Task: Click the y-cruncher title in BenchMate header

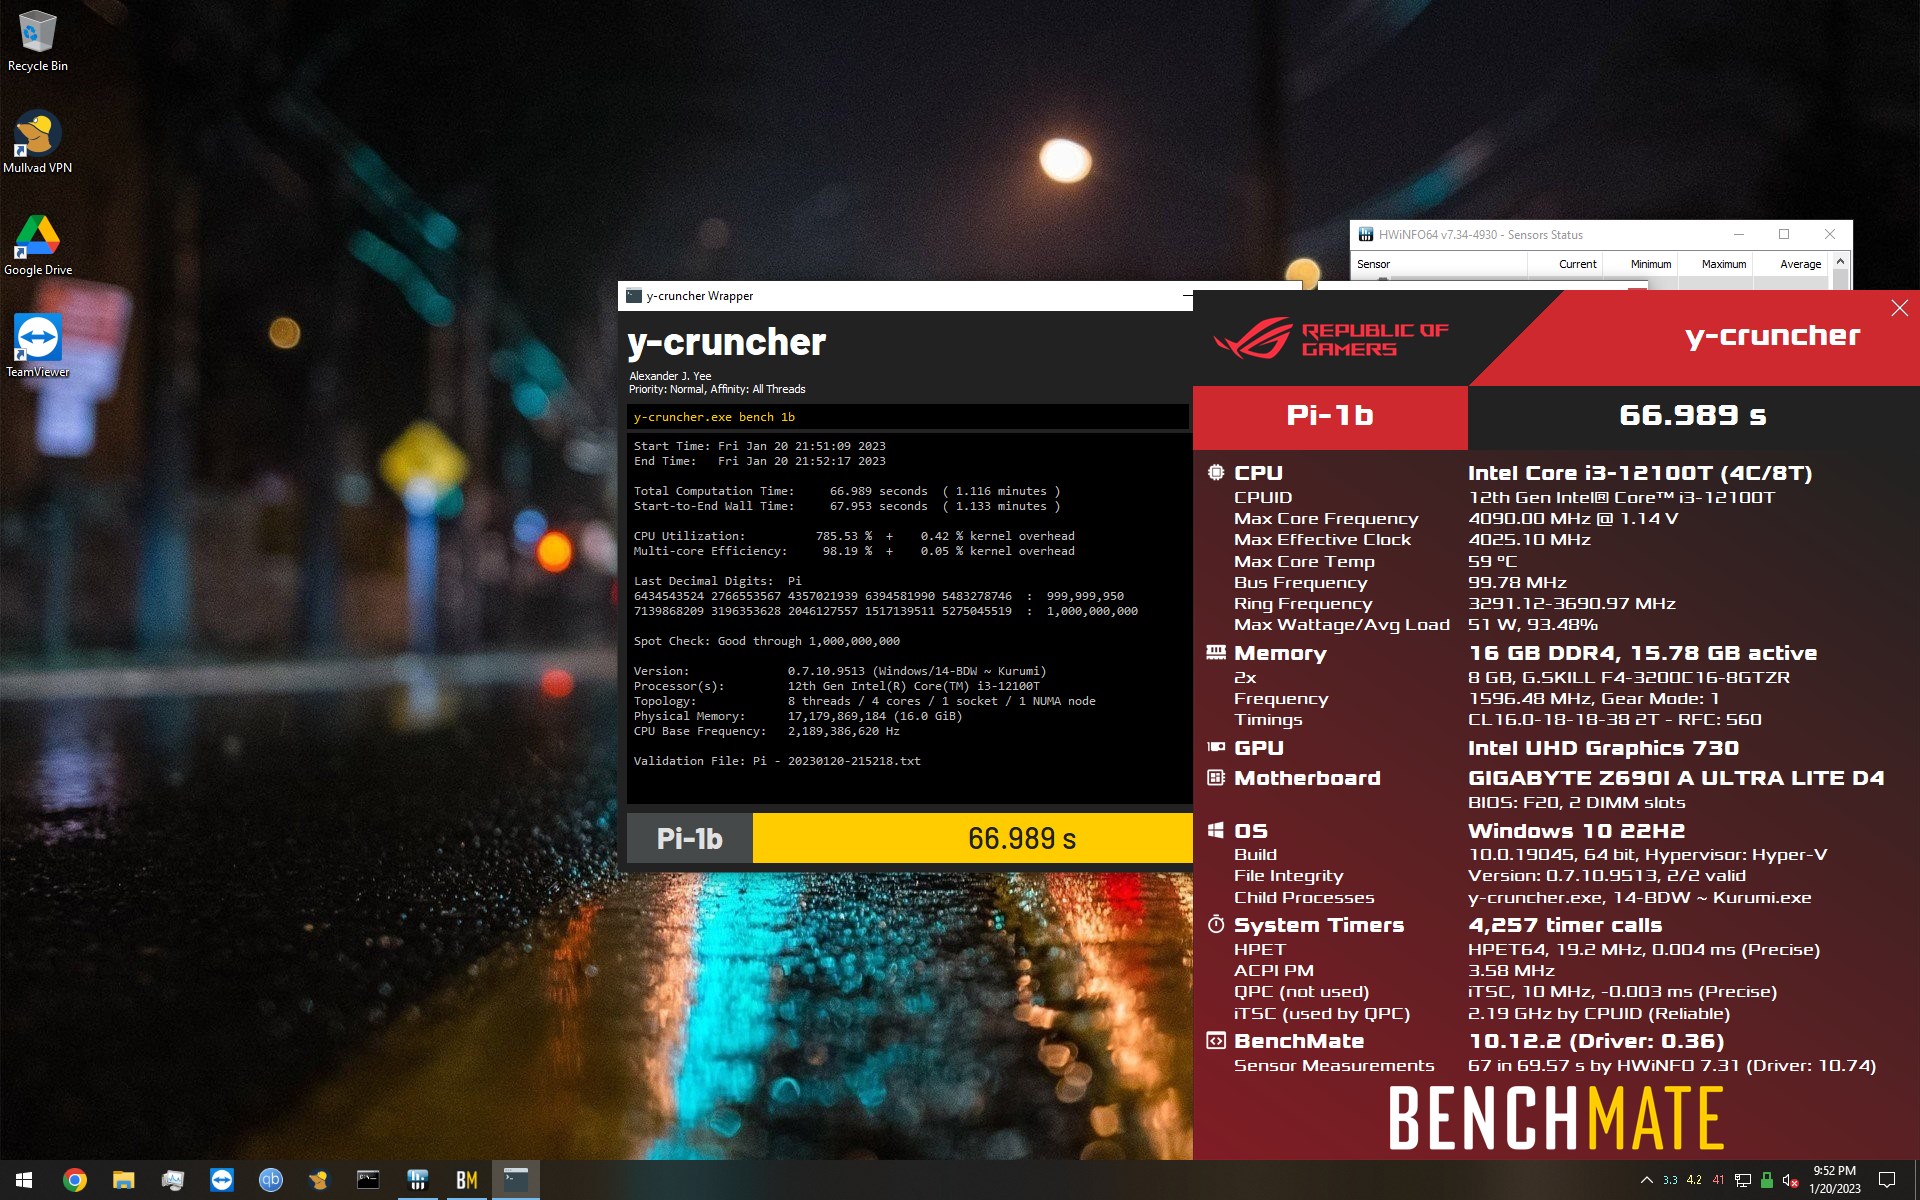Action: (x=1772, y=336)
